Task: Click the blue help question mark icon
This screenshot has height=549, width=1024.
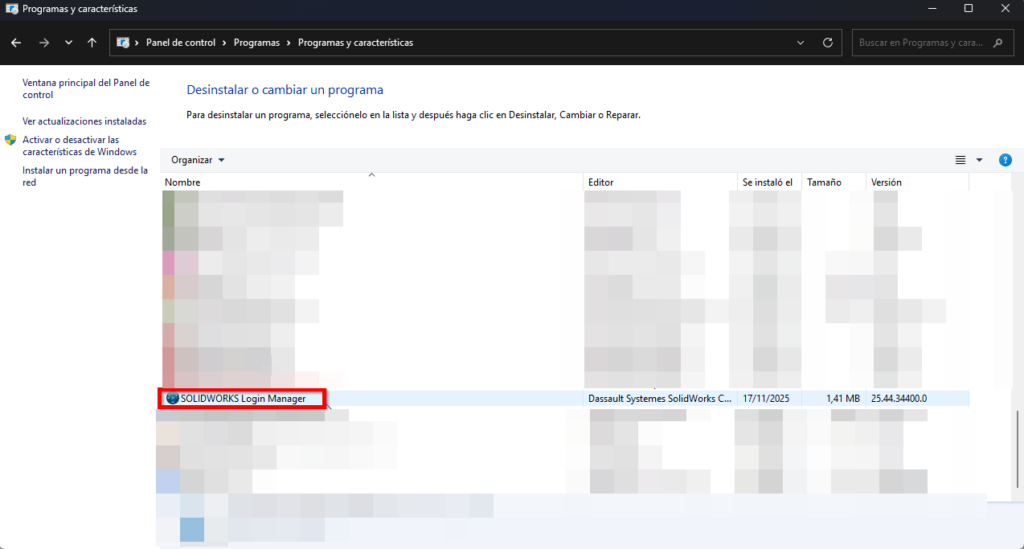Action: (1005, 160)
